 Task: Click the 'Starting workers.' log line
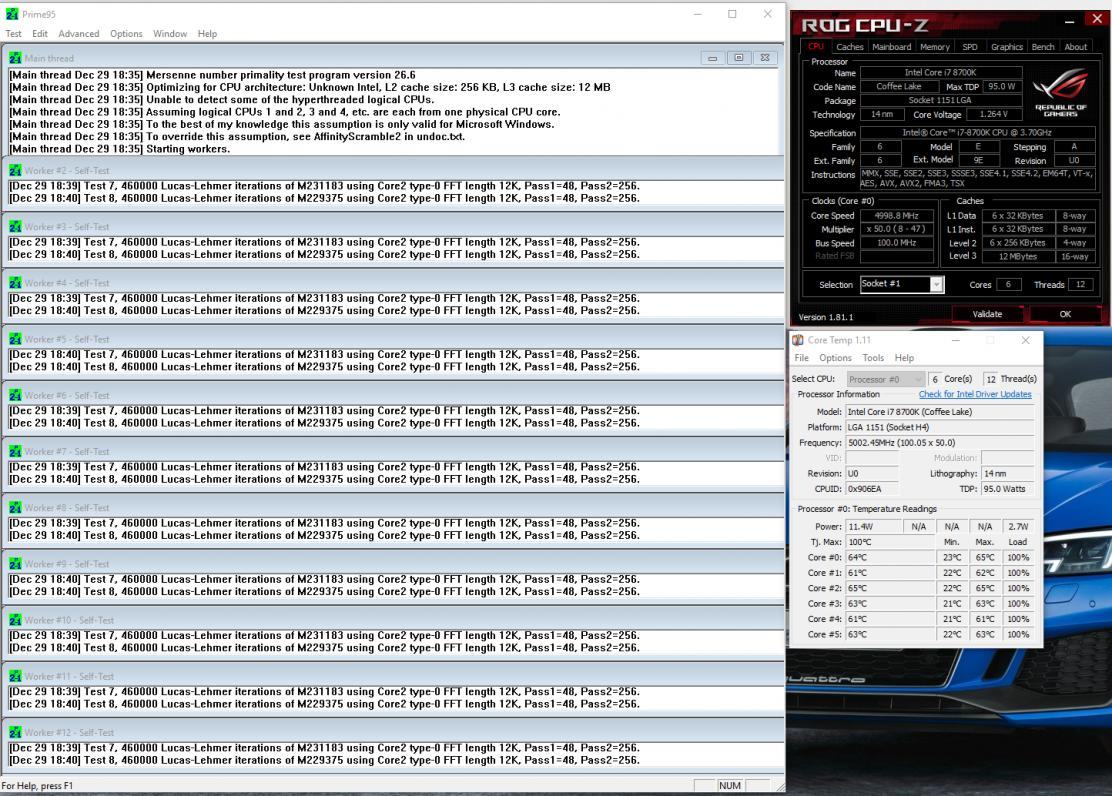[119, 149]
